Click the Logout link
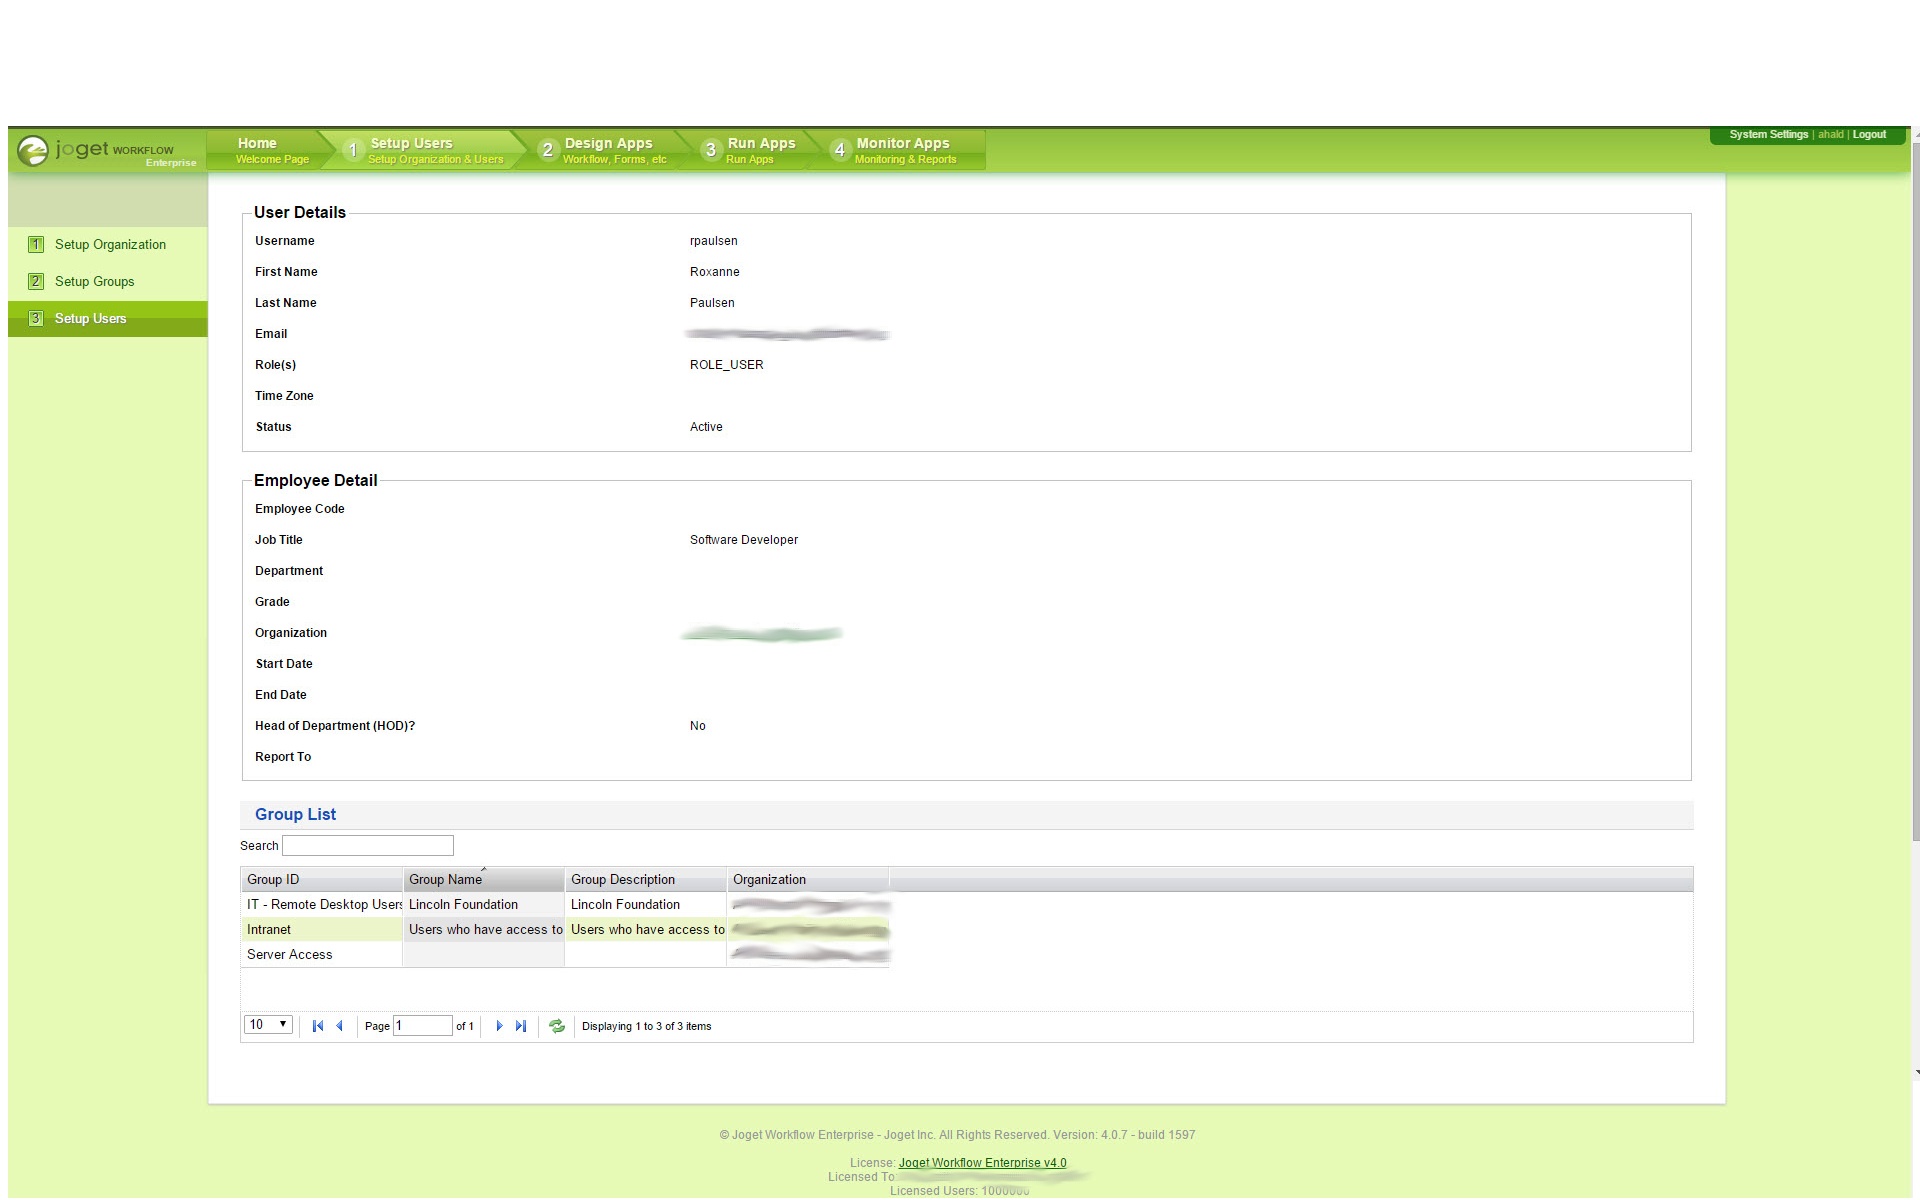This screenshot has width=1920, height=1200. pyautogui.click(x=1868, y=135)
